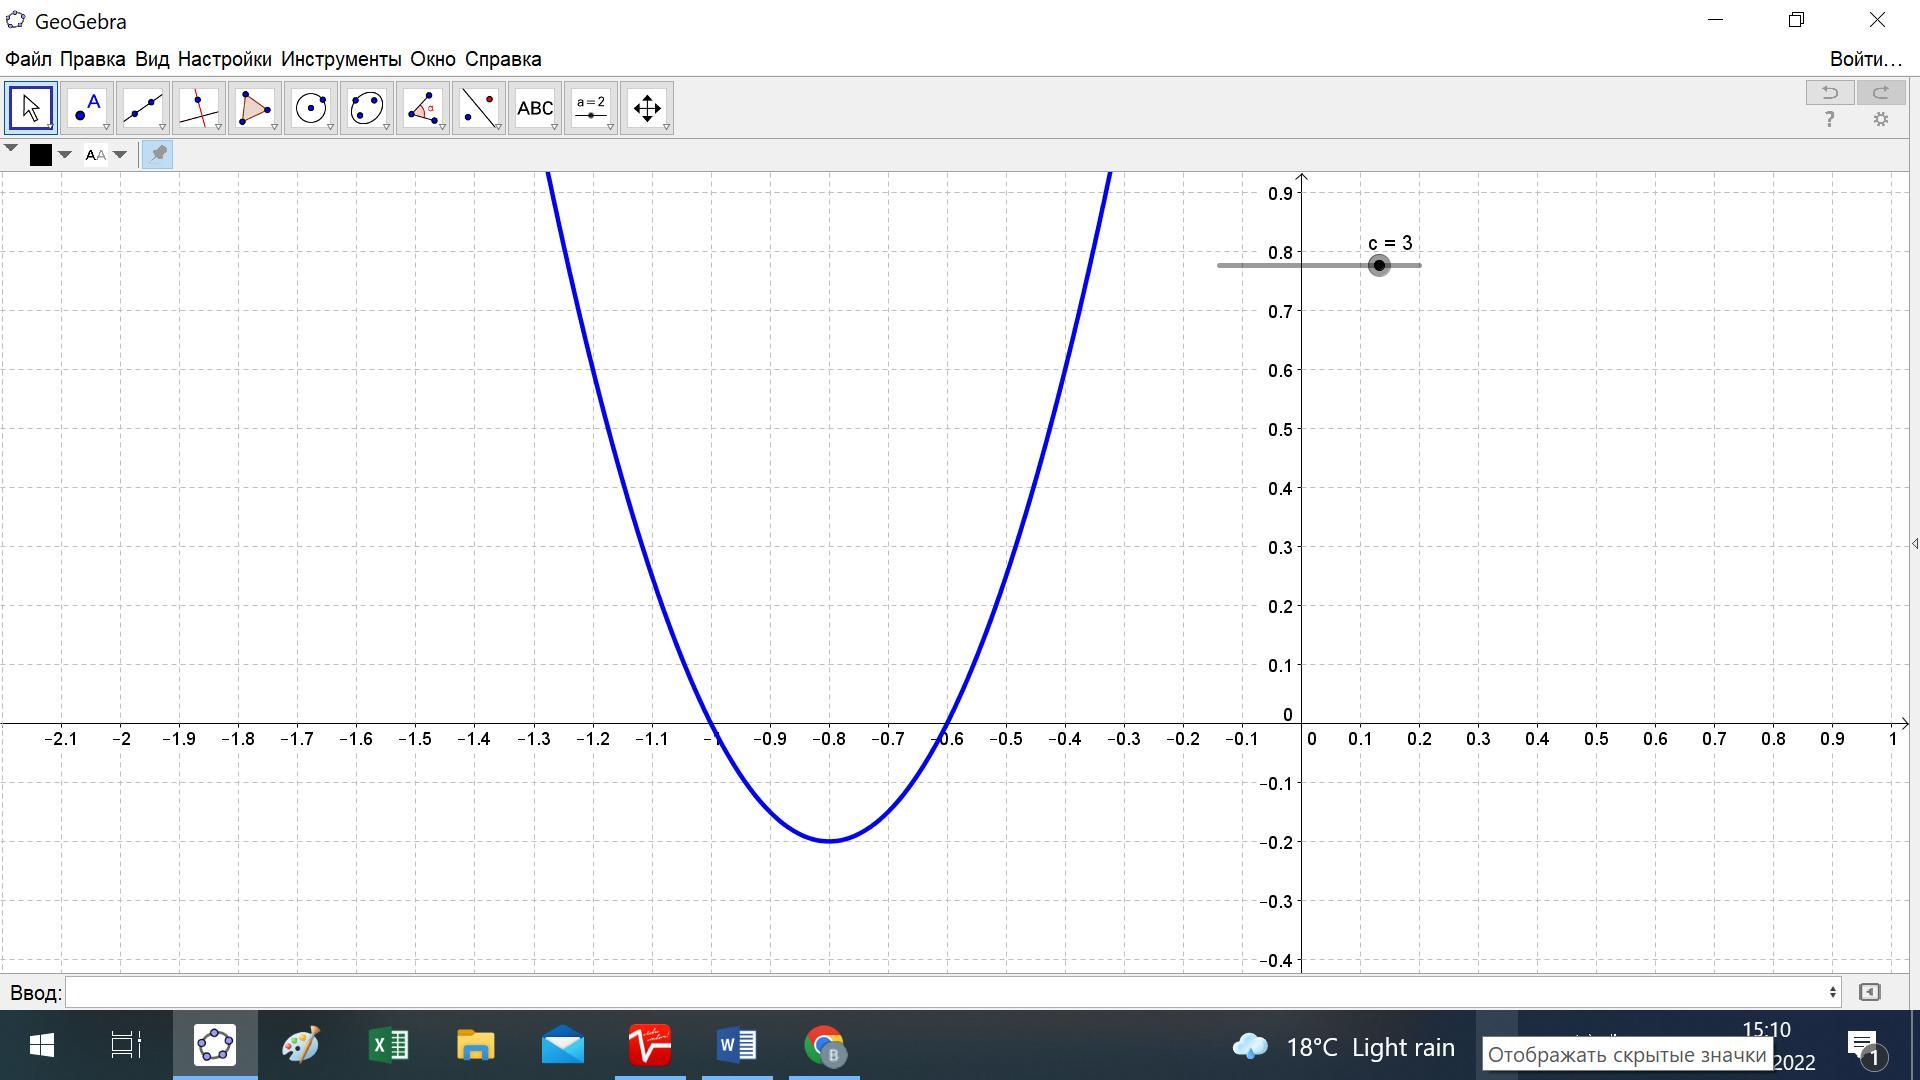
Task: Open the Инструменты menu
Action: pyautogui.click(x=341, y=59)
